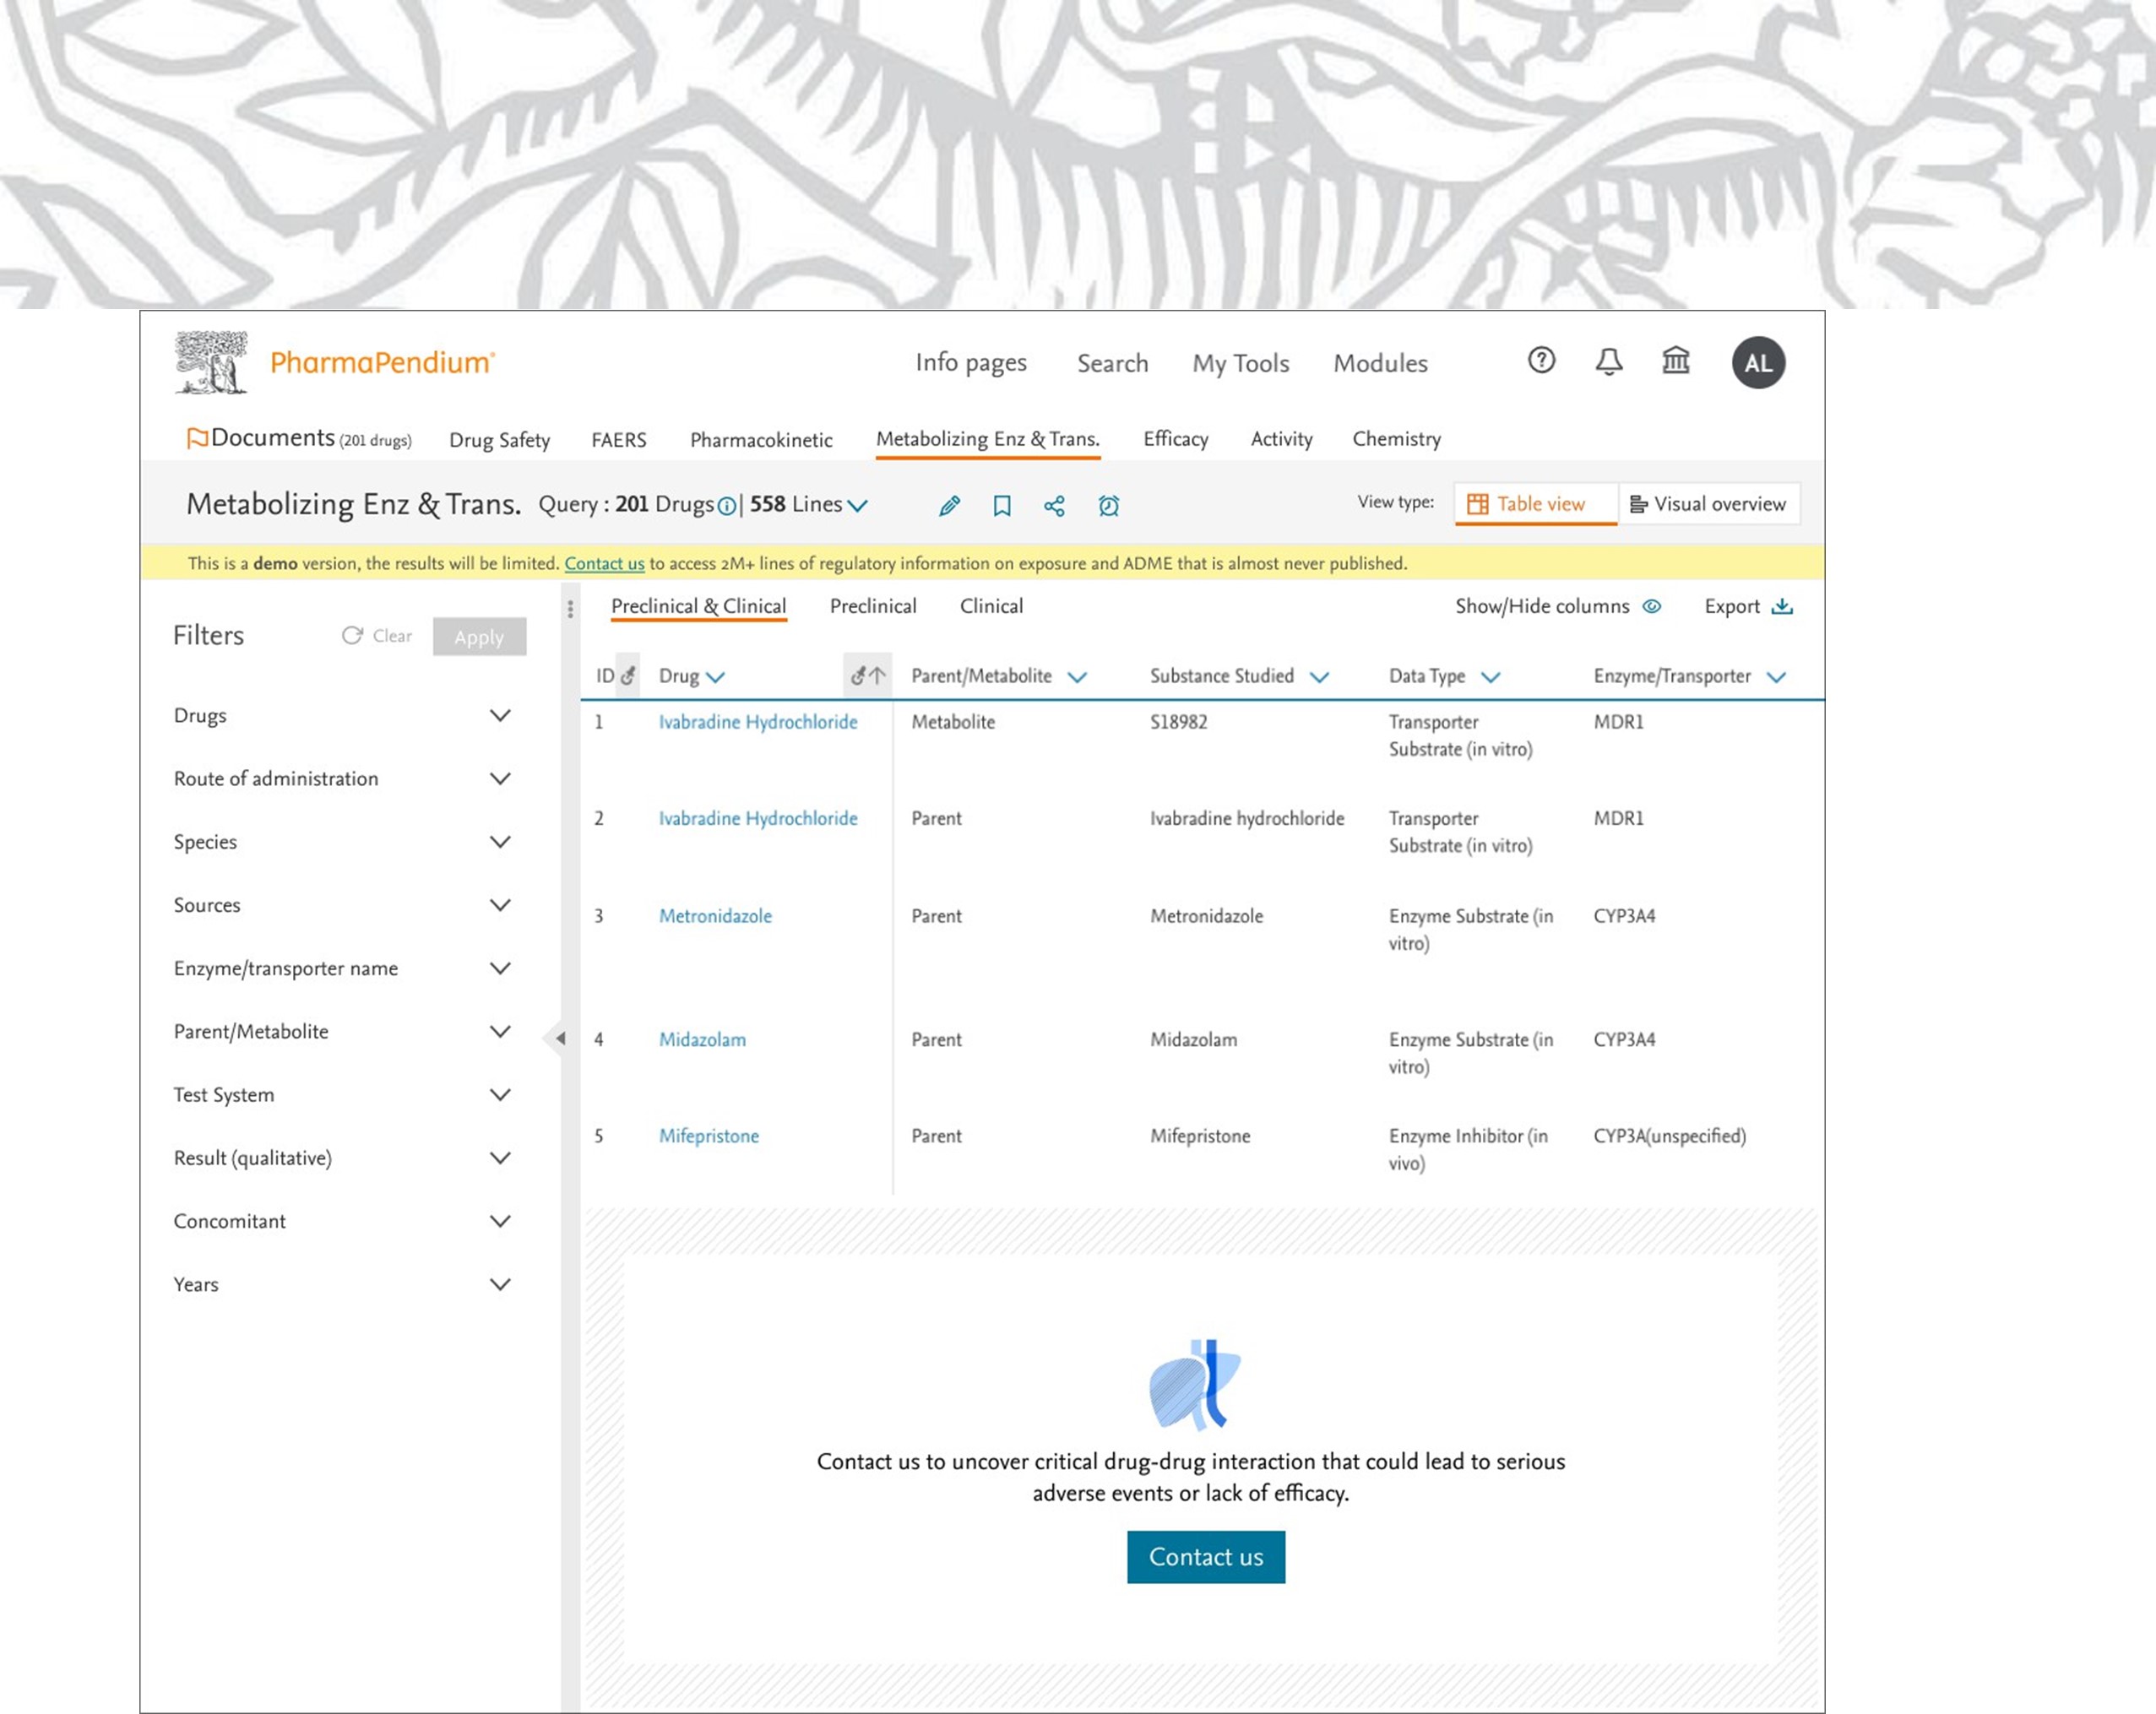Open the 558 Lines dropdown chevron
This screenshot has height=1714, width=2156.
(x=857, y=506)
